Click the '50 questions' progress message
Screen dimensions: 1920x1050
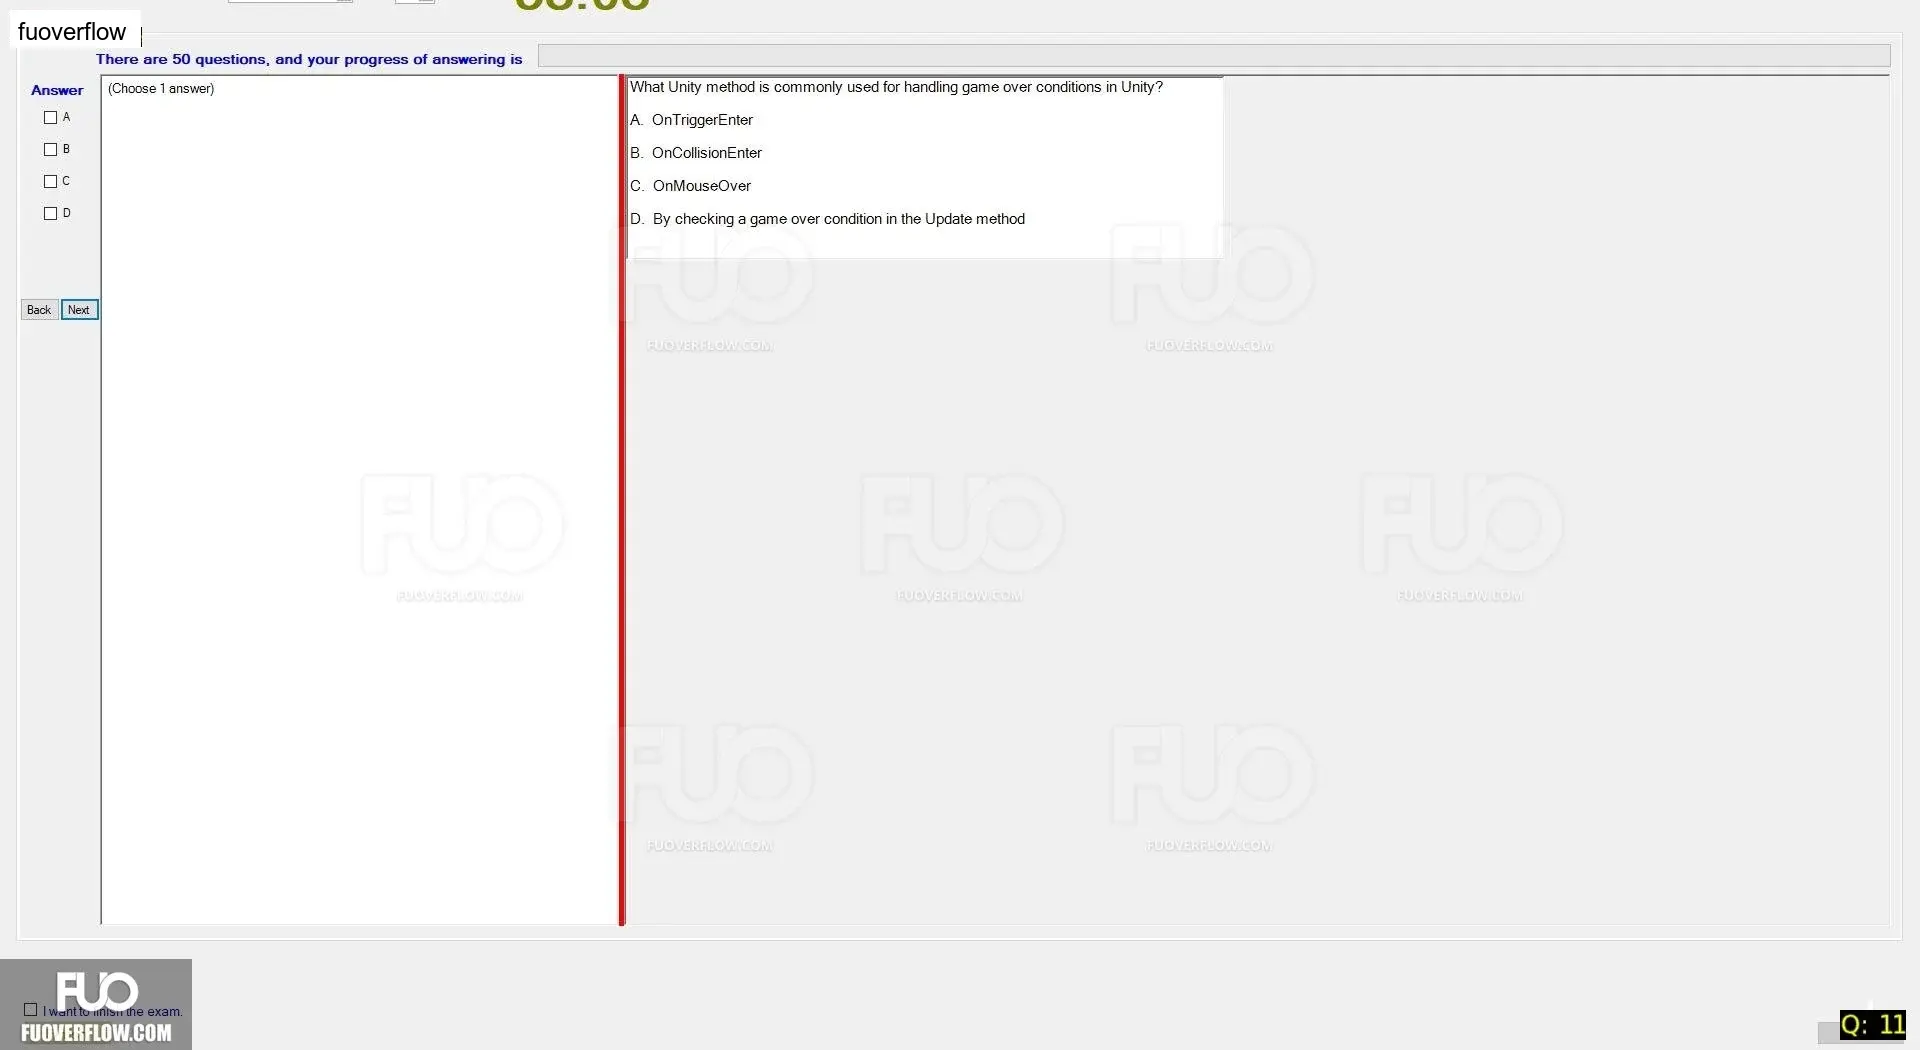309,59
